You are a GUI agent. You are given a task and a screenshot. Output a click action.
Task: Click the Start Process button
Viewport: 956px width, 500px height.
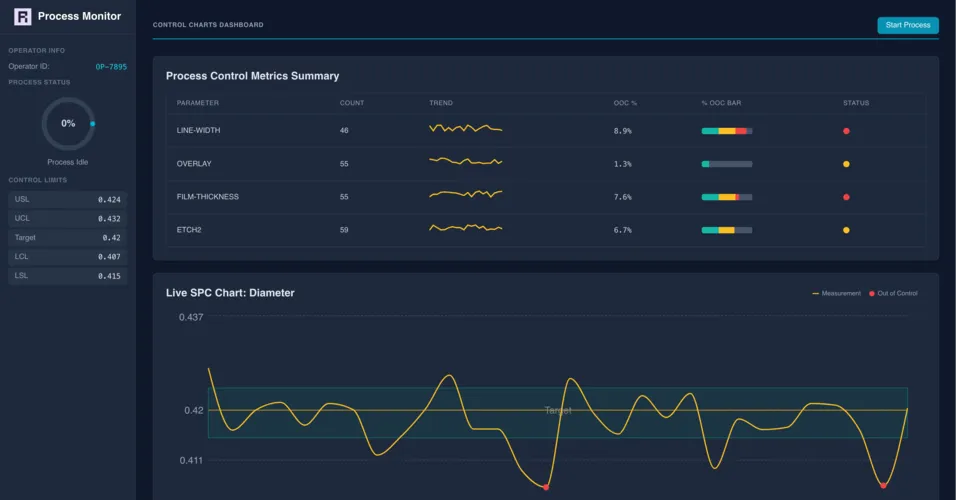click(908, 25)
